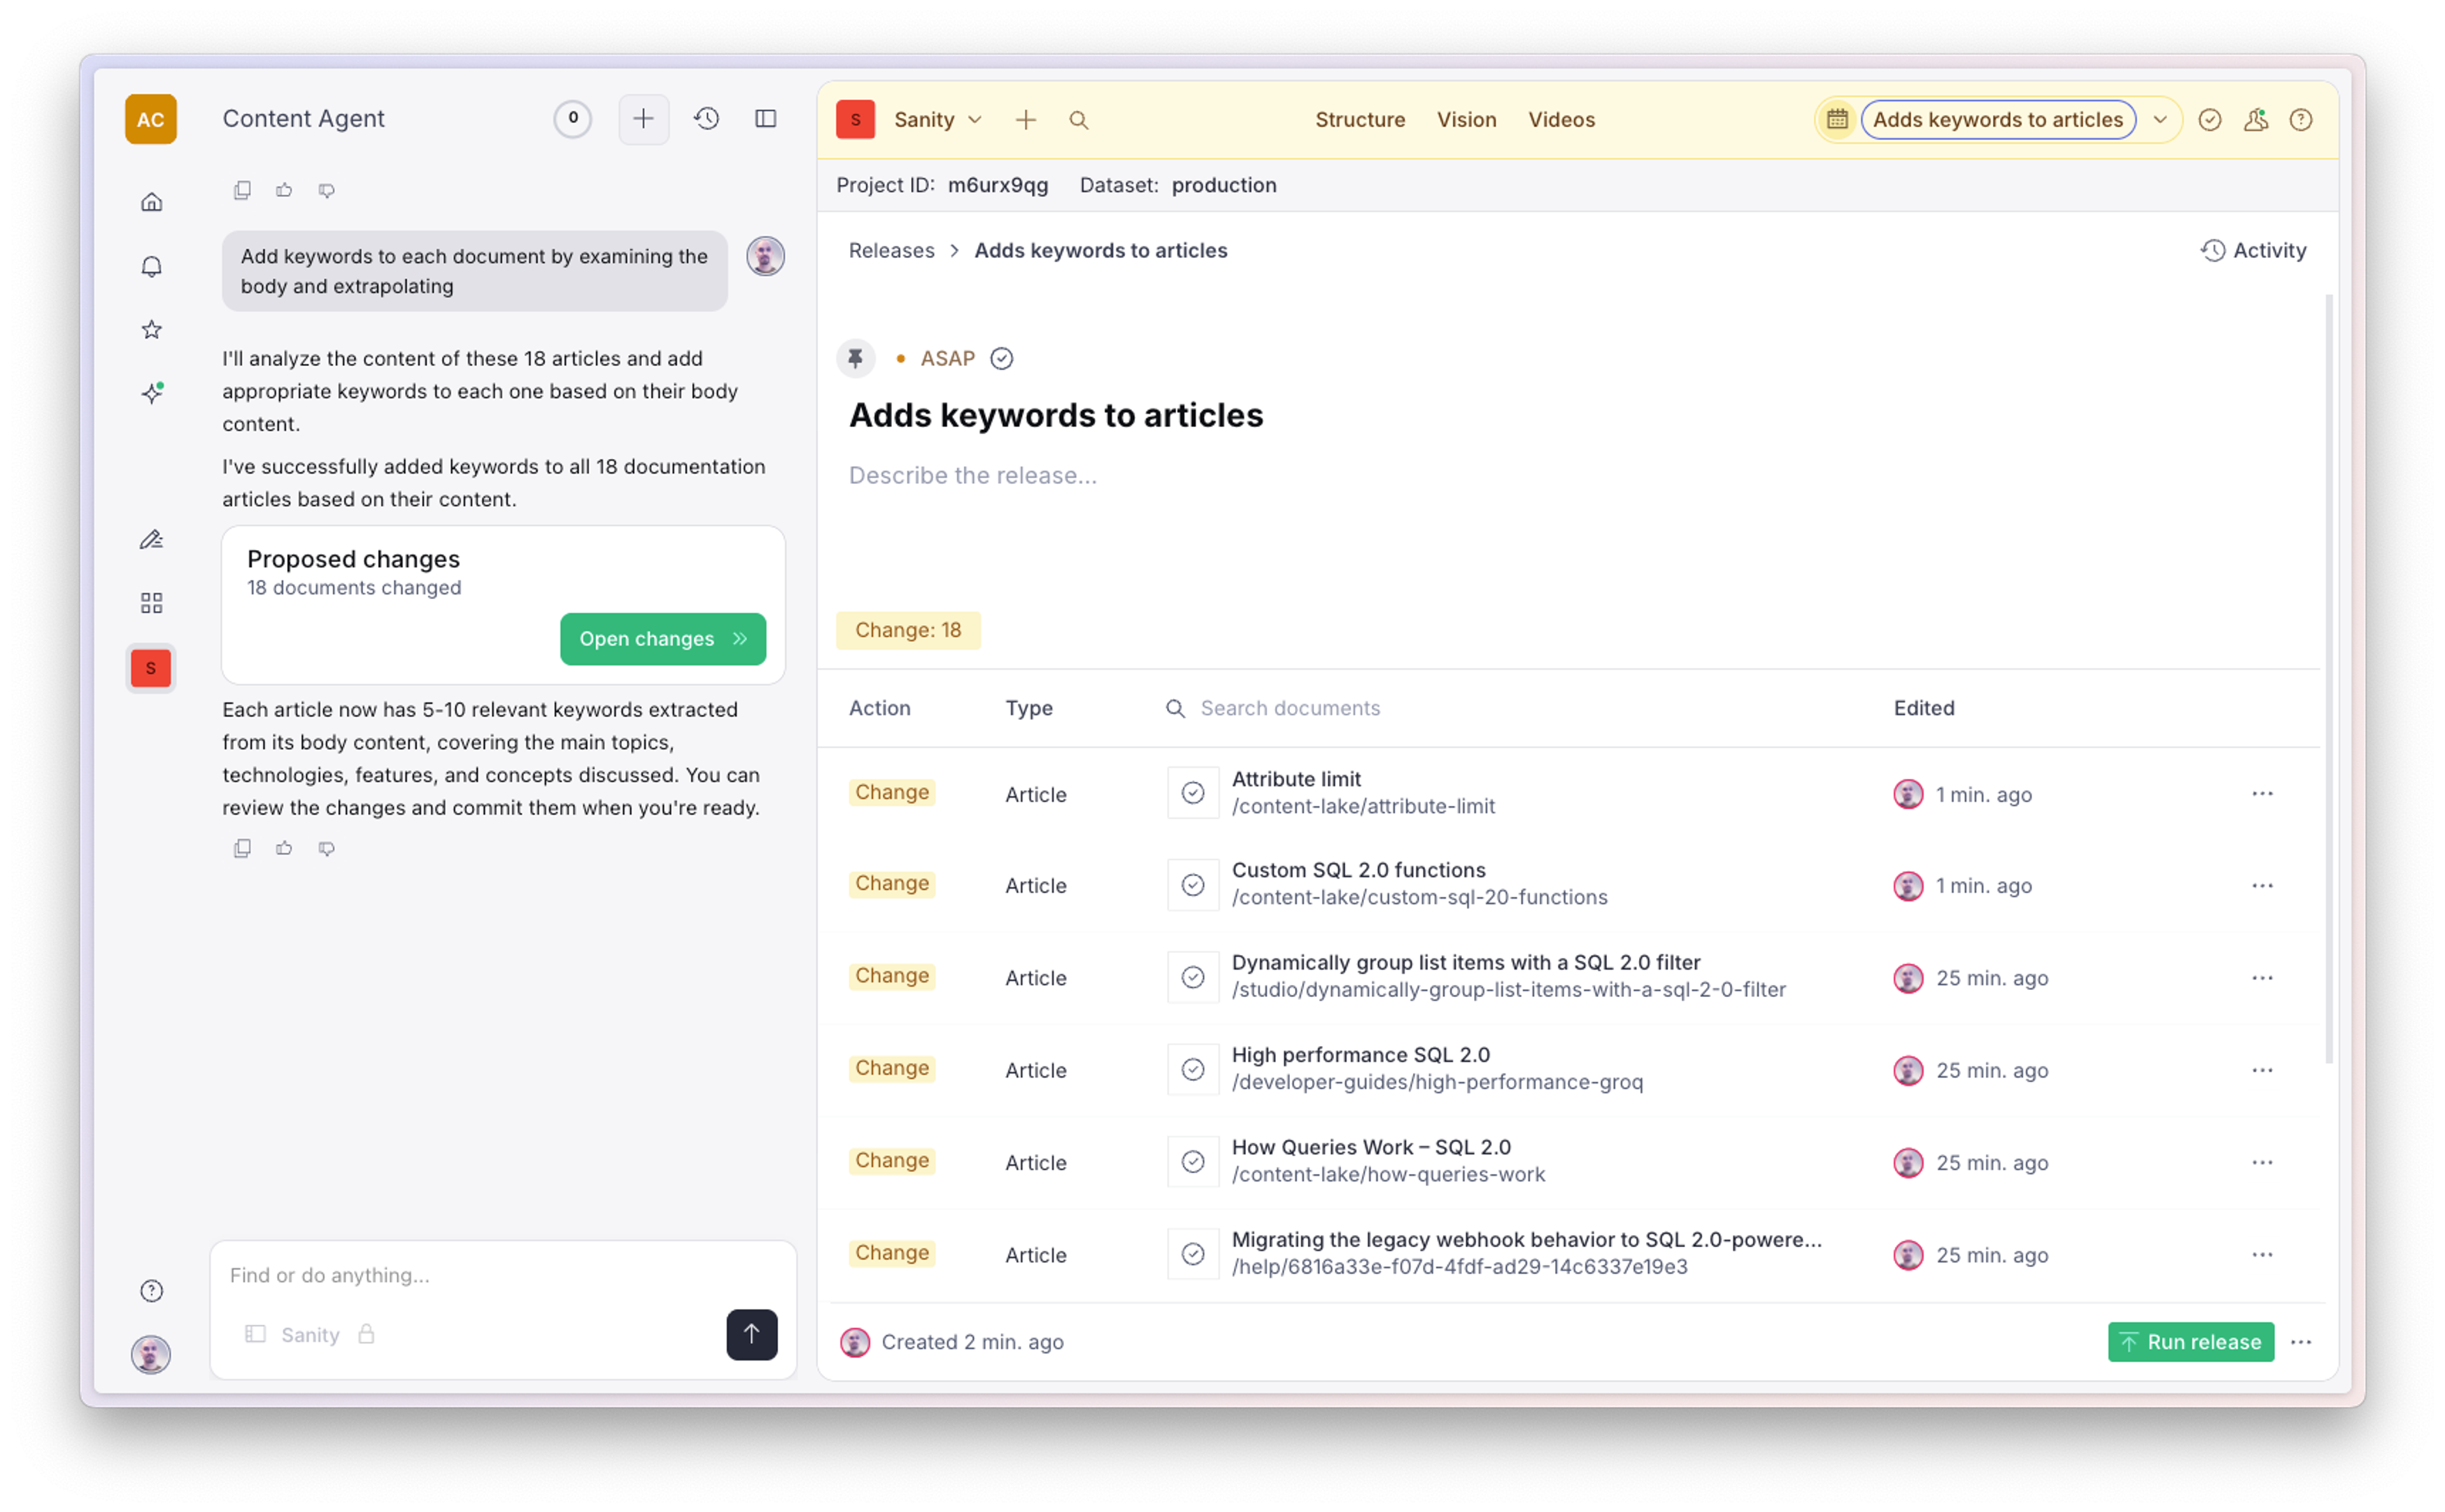Click the search magnifier in Sanity toolbar

pyautogui.click(x=1078, y=120)
